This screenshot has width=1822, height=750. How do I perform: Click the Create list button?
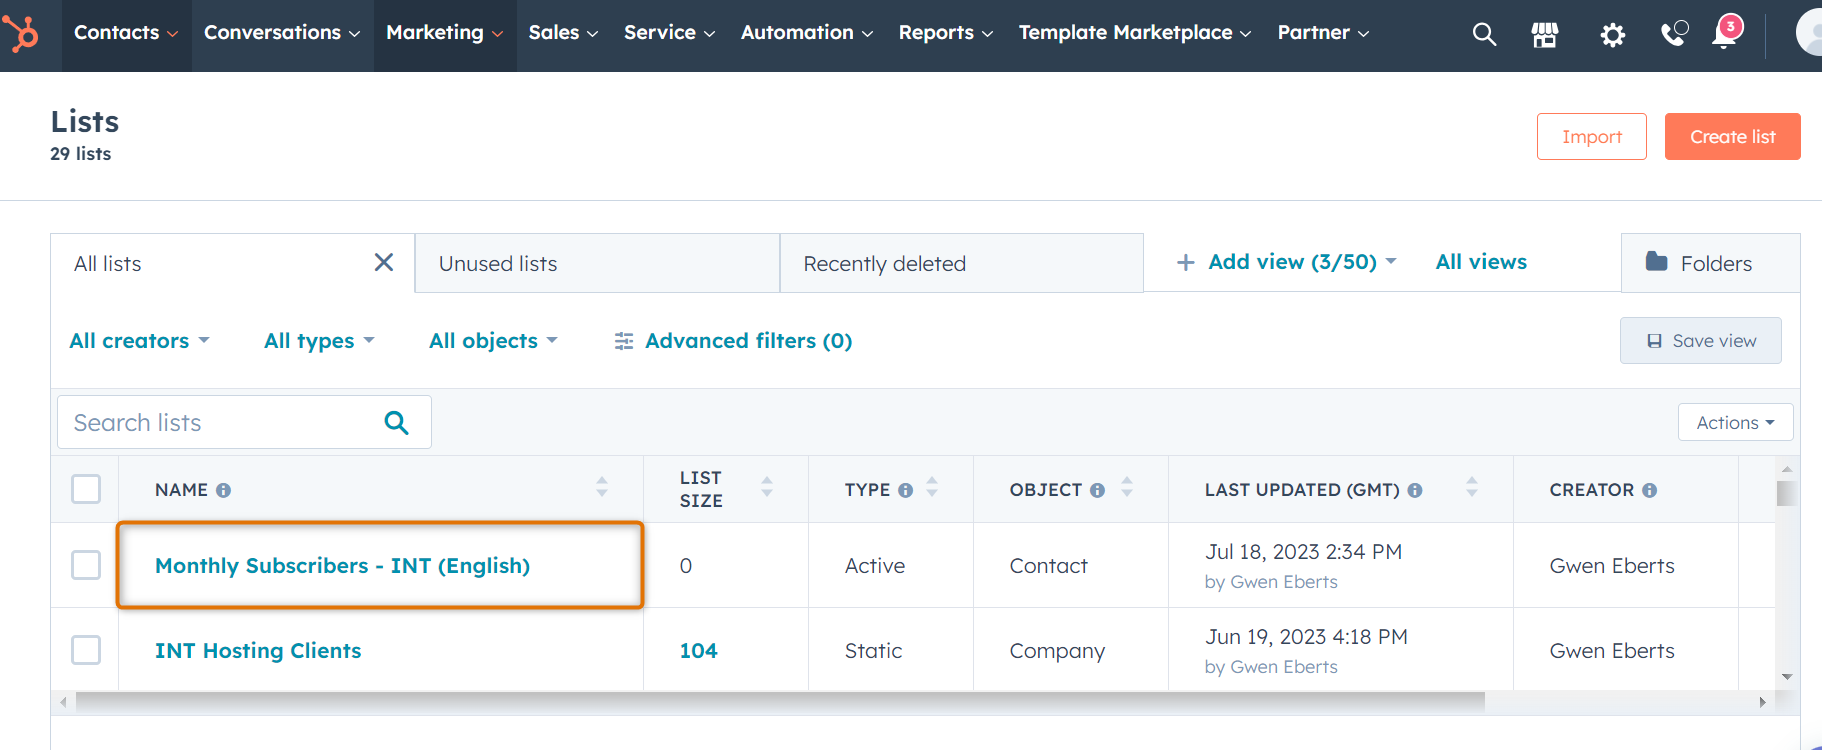click(1732, 137)
